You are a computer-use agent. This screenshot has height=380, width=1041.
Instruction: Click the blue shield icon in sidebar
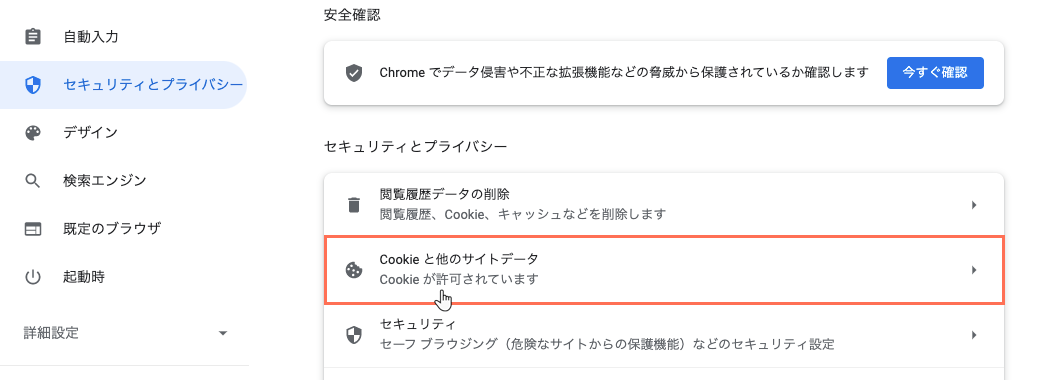[33, 85]
